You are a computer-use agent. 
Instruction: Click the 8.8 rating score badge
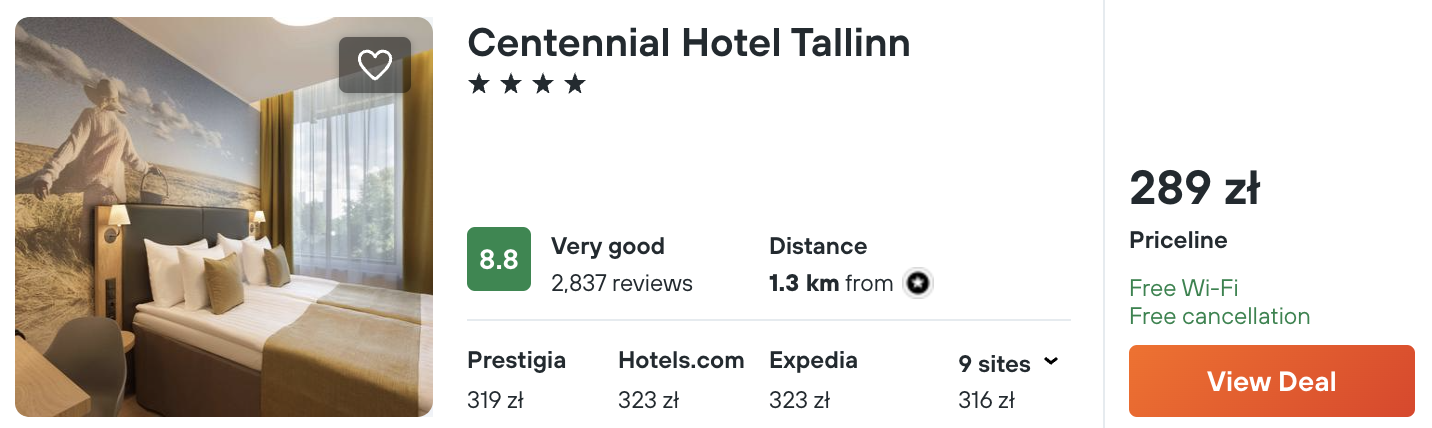click(499, 259)
